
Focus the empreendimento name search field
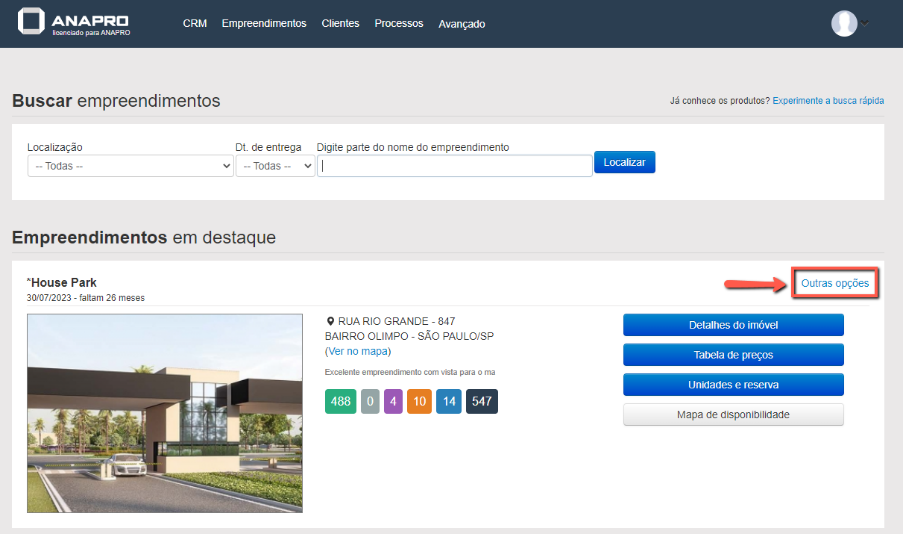click(454, 166)
